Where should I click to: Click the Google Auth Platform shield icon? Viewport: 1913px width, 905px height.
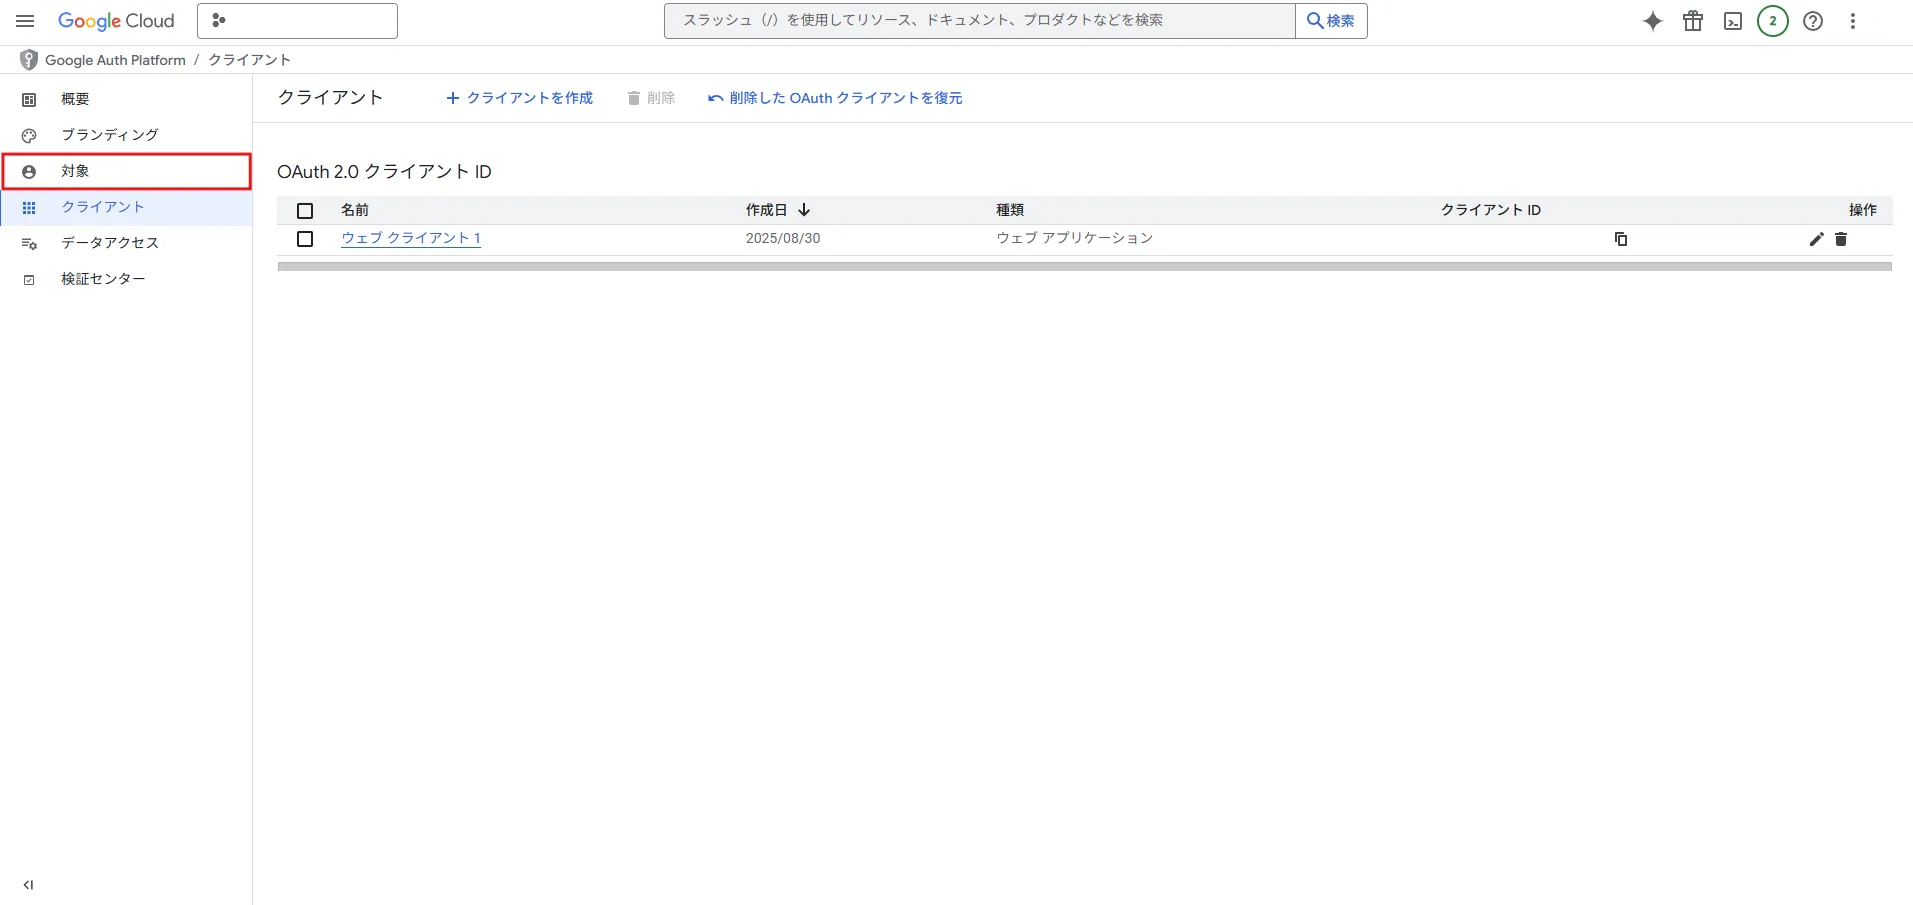29,60
